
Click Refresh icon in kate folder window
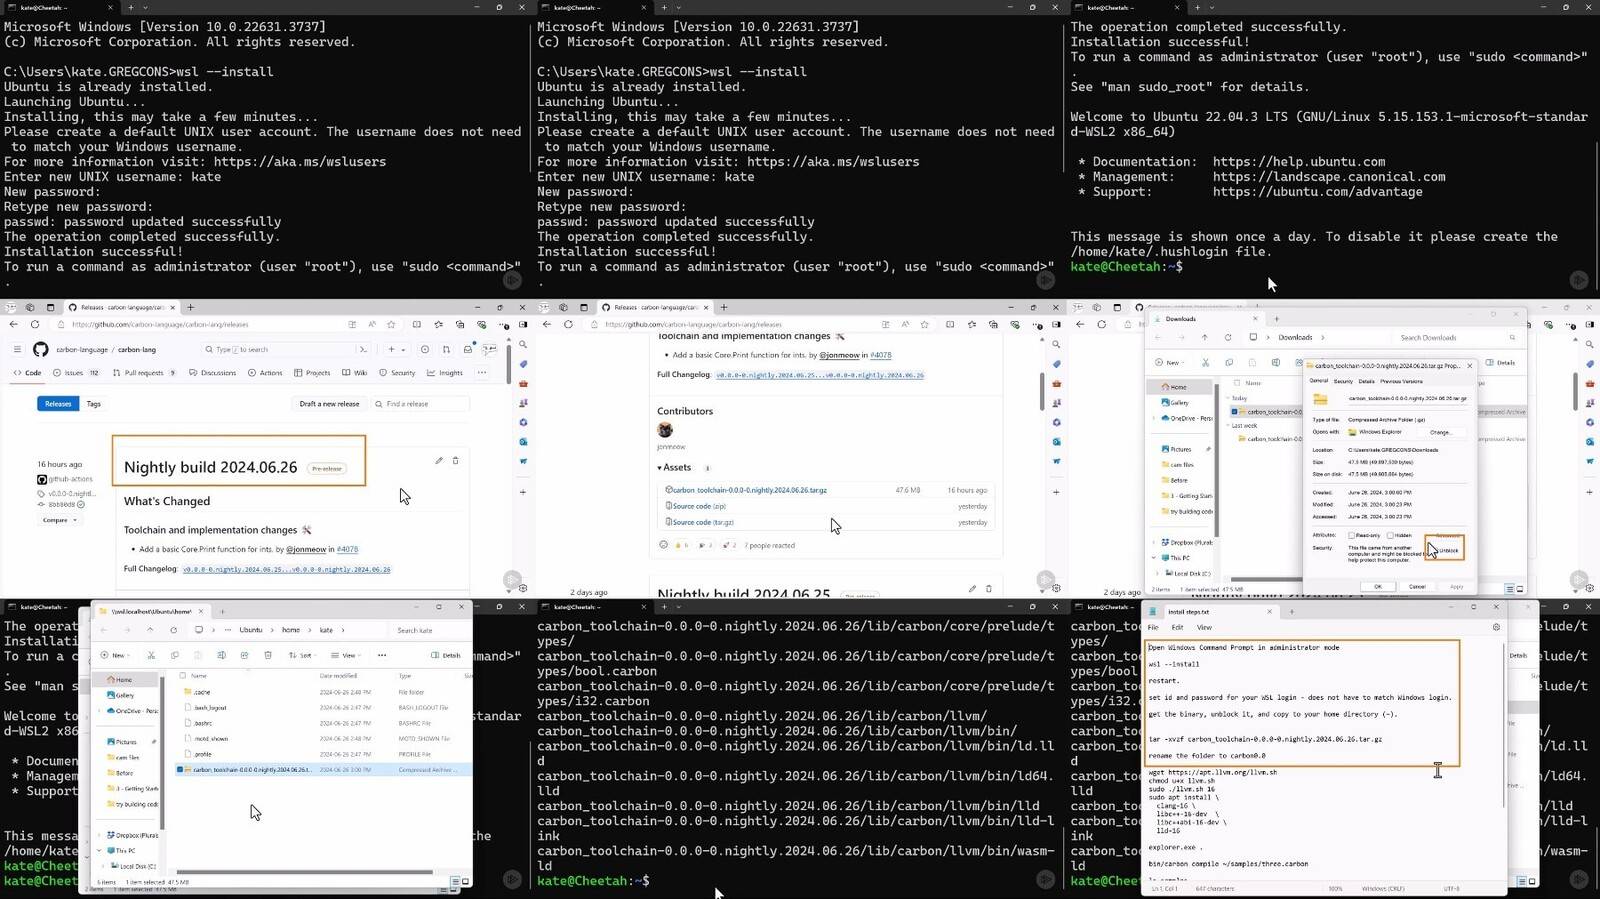pyautogui.click(x=174, y=630)
